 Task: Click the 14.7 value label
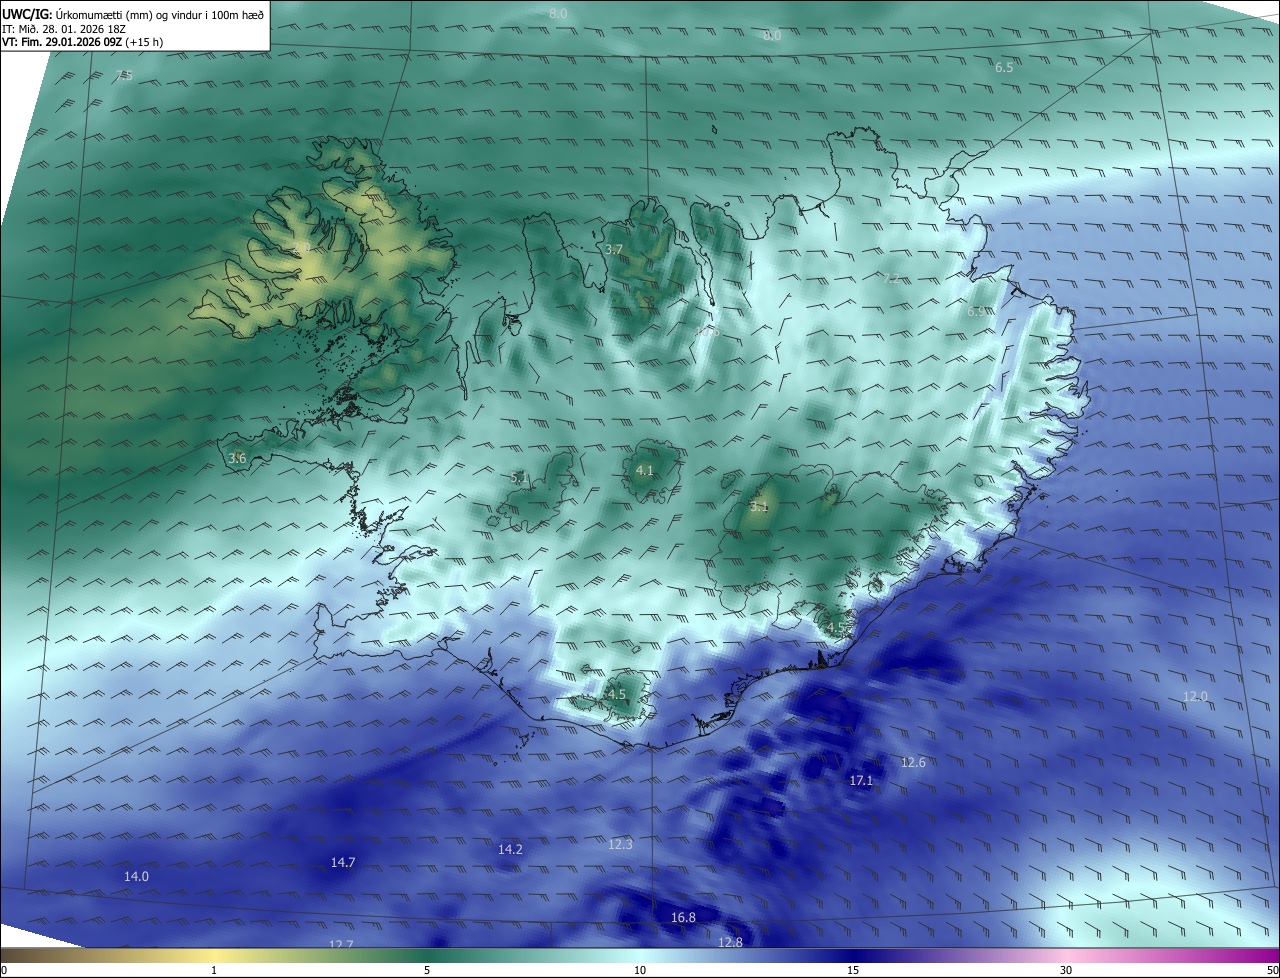(x=343, y=862)
